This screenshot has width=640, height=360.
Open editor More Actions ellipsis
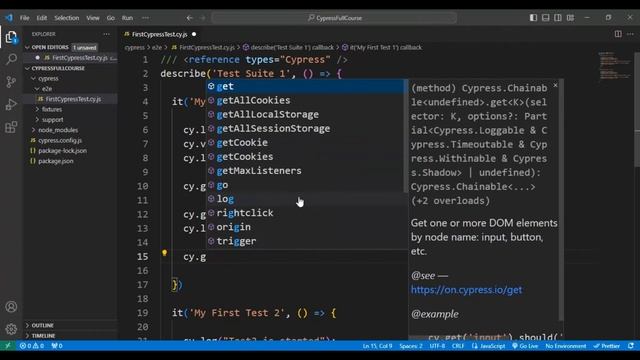tap(630, 34)
